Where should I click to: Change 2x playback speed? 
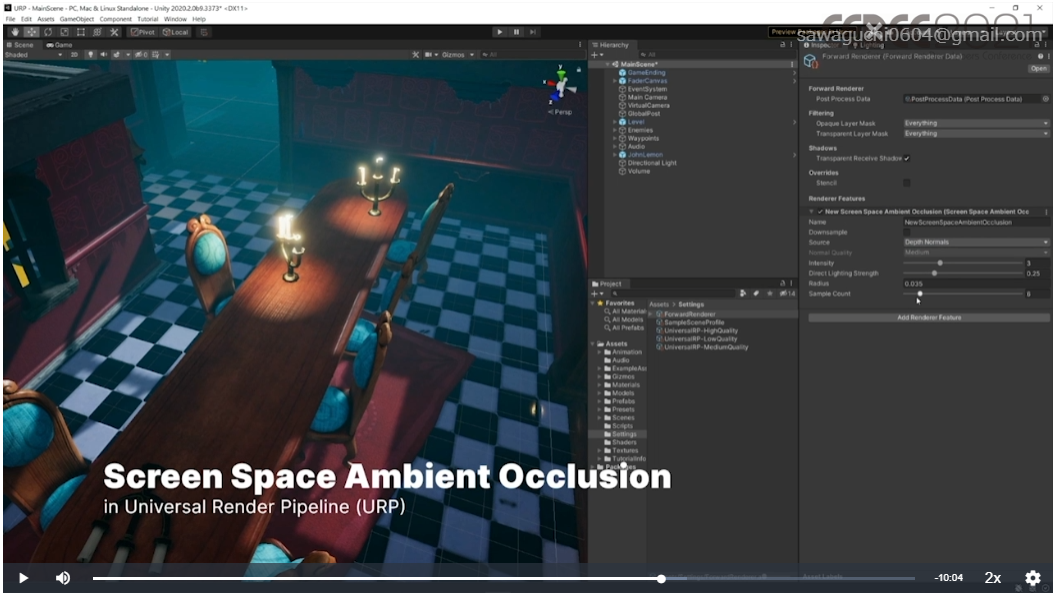coord(992,578)
